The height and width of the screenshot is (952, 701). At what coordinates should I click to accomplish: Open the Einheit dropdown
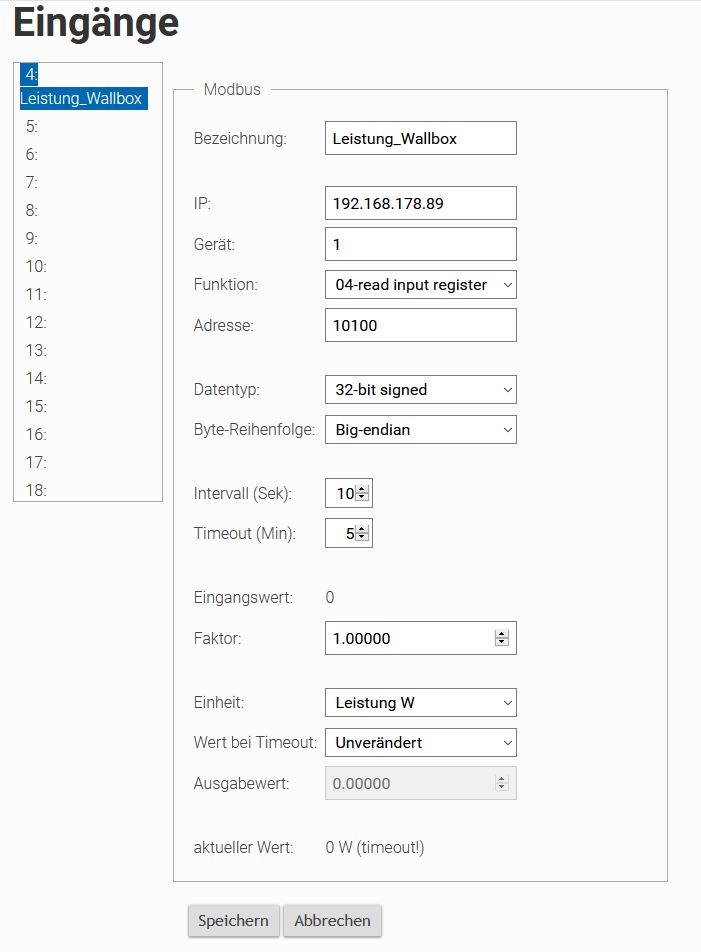(420, 703)
